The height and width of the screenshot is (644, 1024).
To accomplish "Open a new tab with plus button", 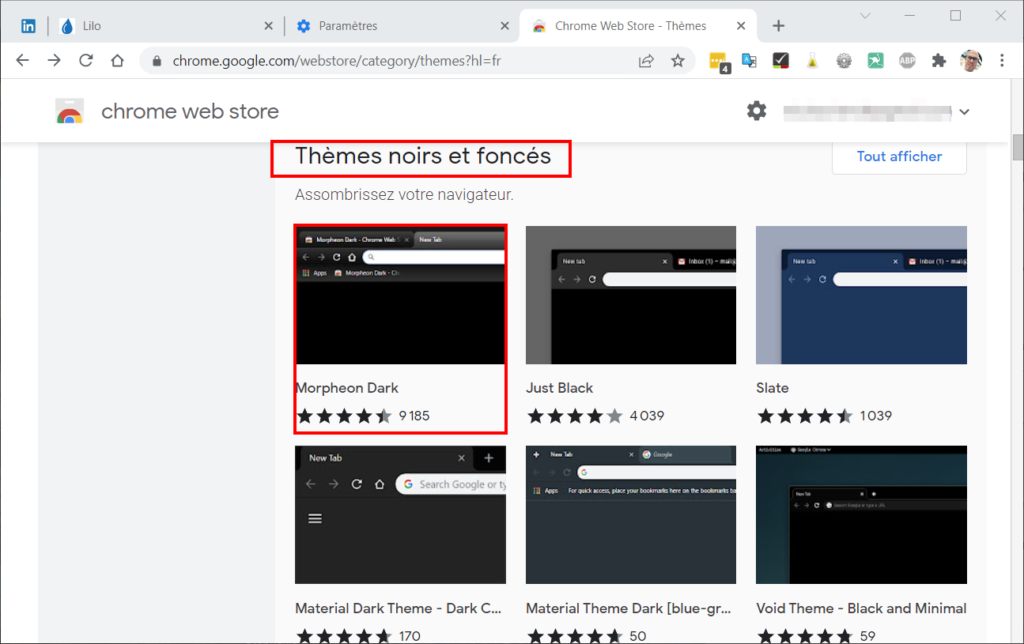I will (778, 26).
